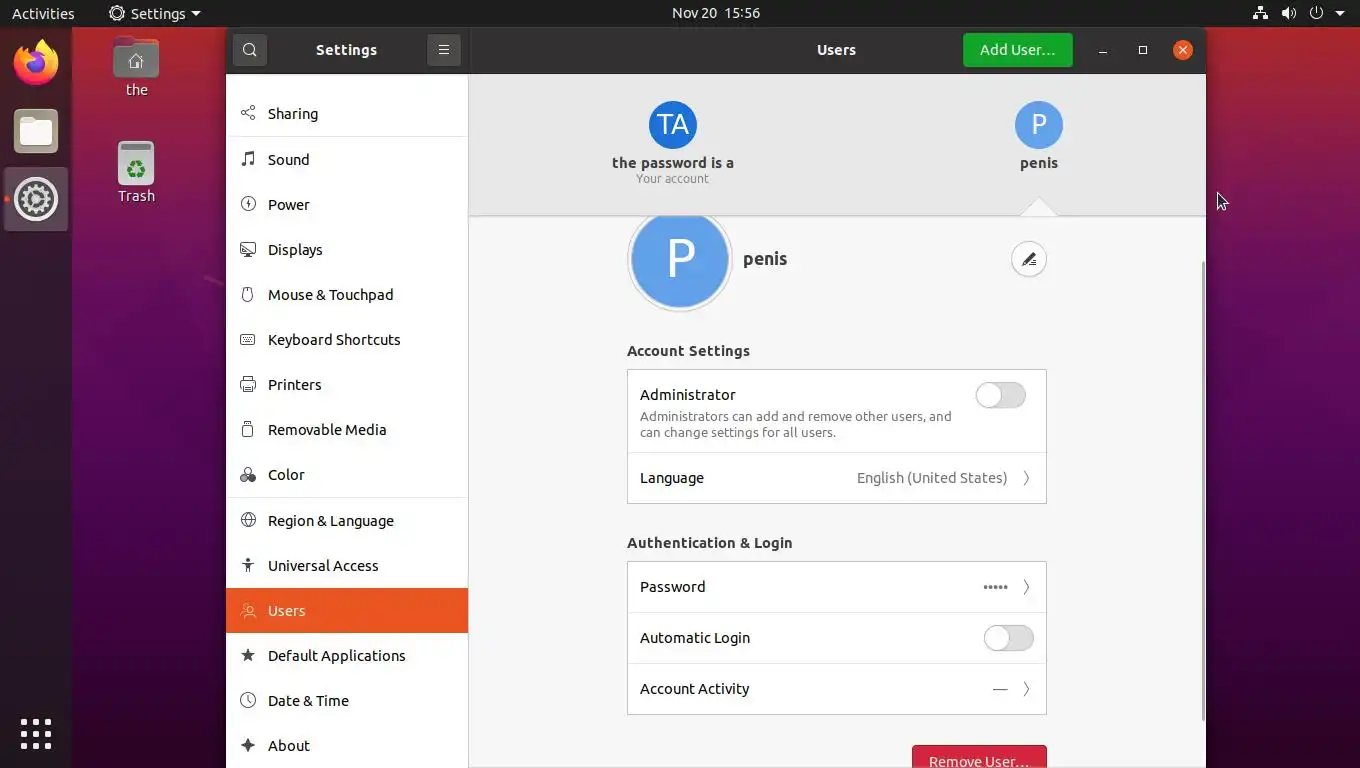This screenshot has width=1360, height=768.
Task: Click the Region & Language globe icon
Action: click(x=248, y=520)
